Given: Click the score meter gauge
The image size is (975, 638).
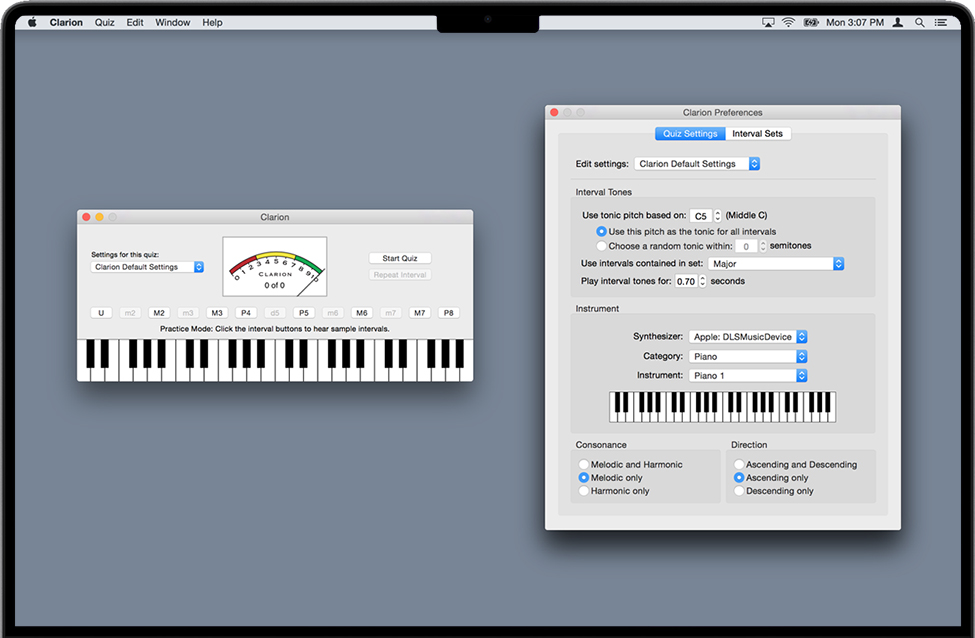Looking at the screenshot, I should [x=275, y=266].
